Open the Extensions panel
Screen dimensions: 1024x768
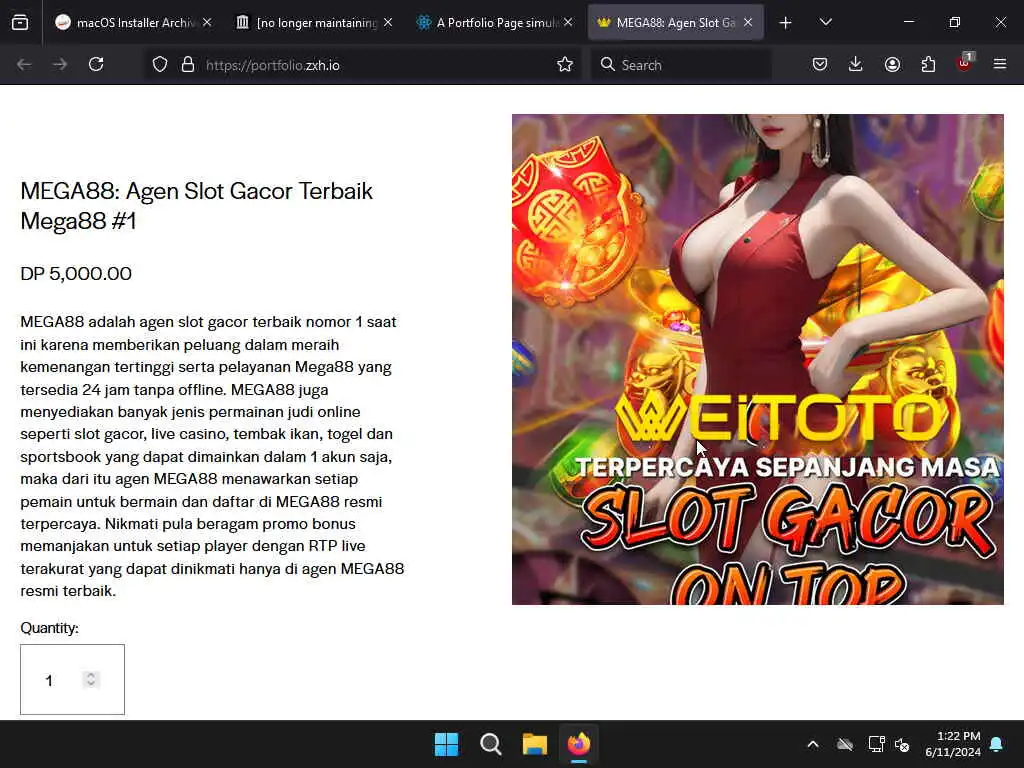[x=928, y=64]
